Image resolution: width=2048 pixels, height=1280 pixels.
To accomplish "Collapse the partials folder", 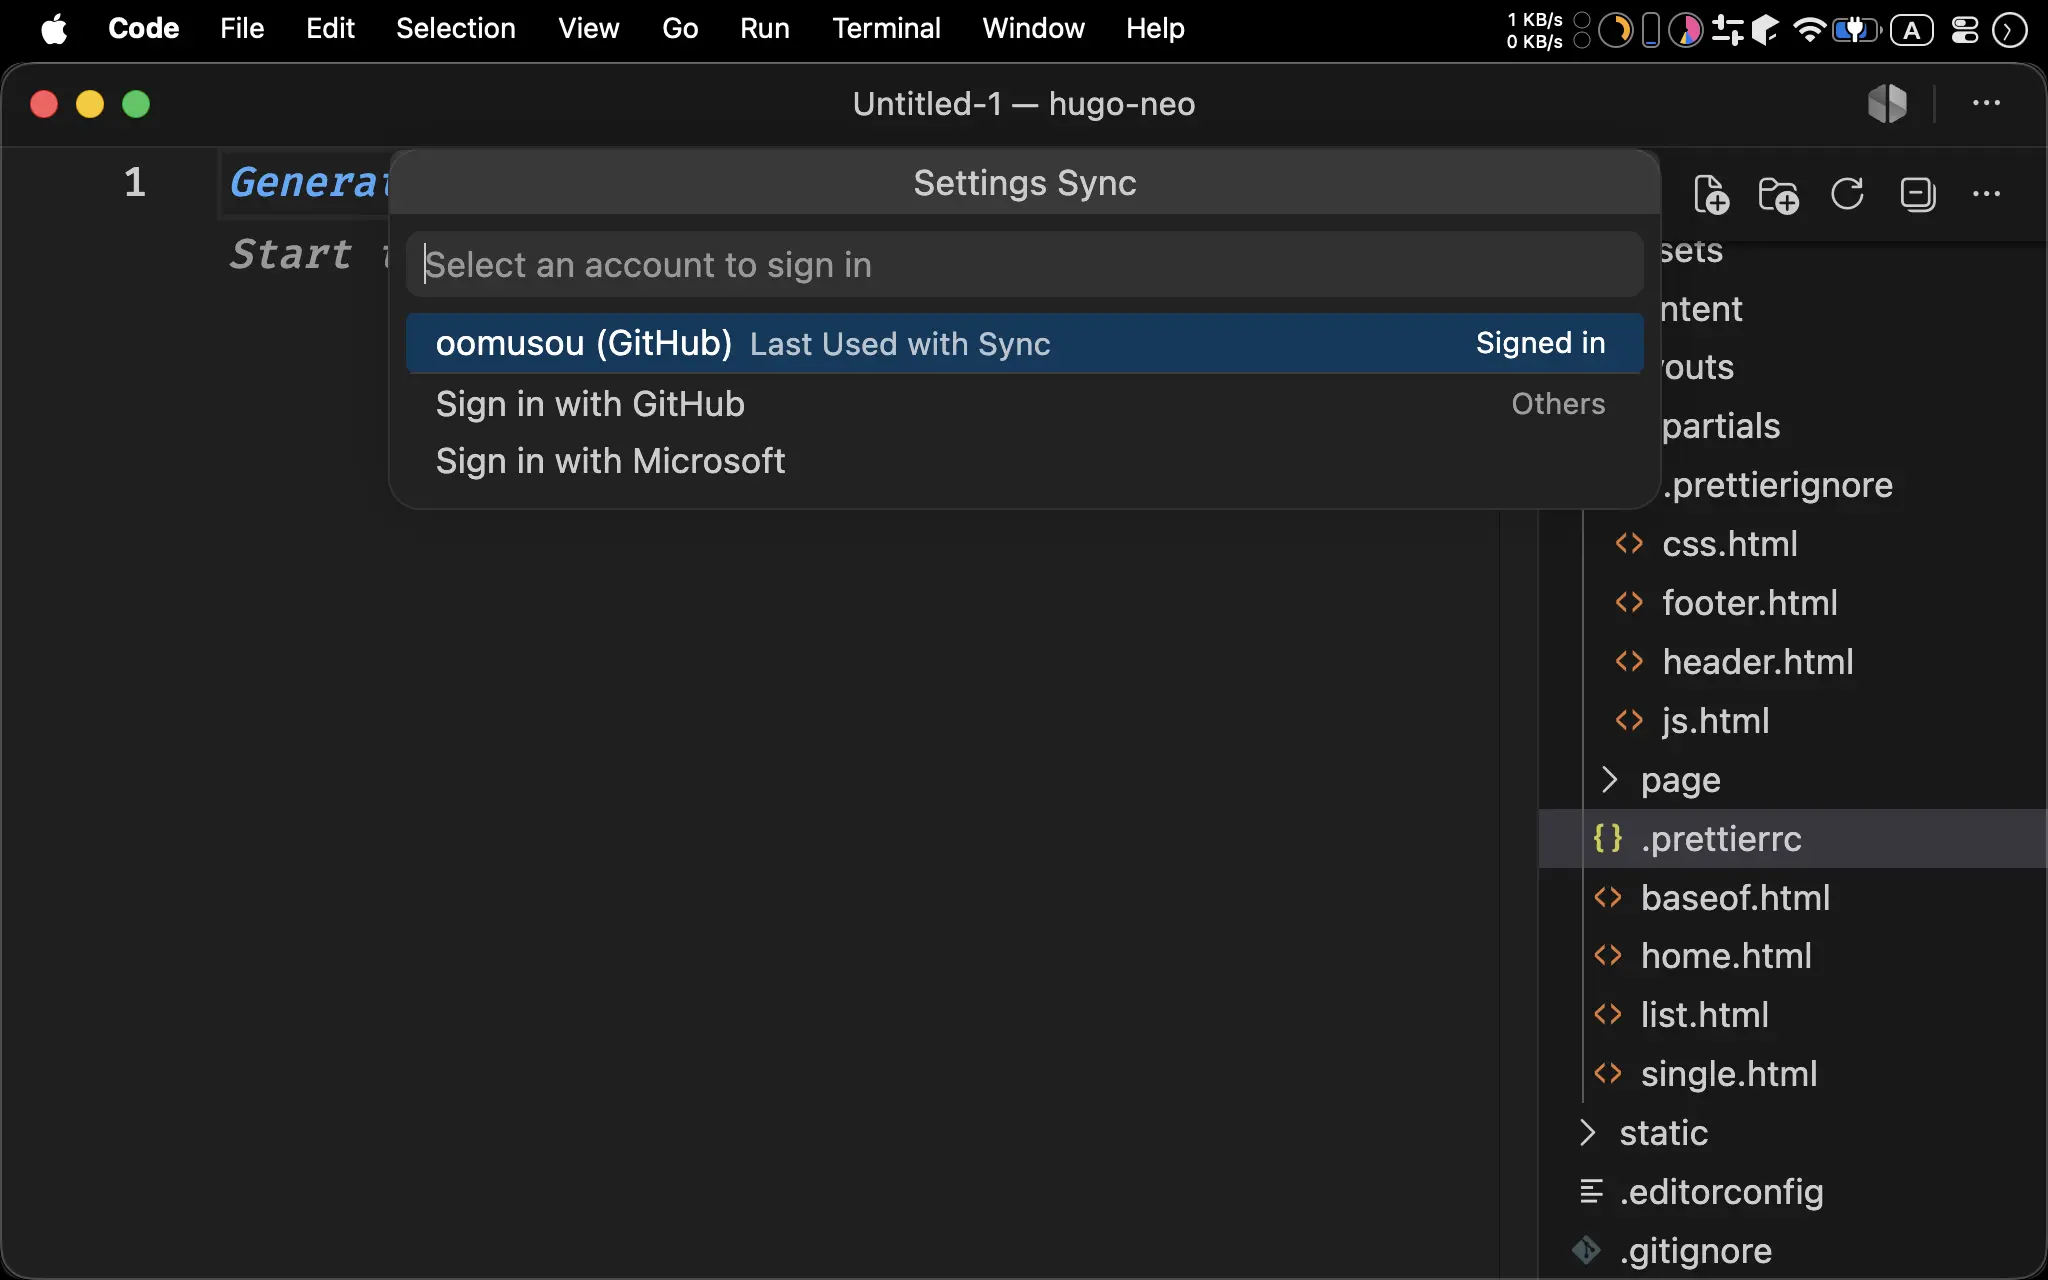I will (x=1720, y=426).
